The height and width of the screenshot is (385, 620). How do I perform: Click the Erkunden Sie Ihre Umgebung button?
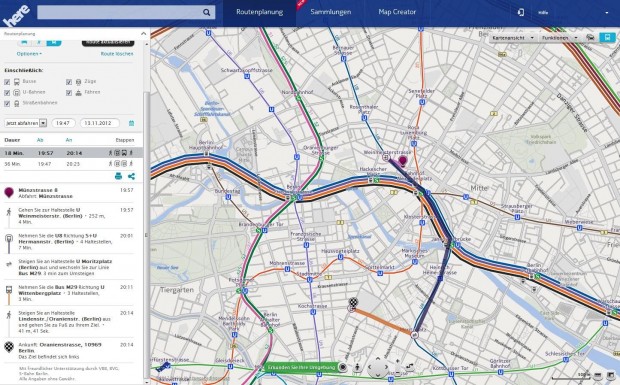[301, 367]
